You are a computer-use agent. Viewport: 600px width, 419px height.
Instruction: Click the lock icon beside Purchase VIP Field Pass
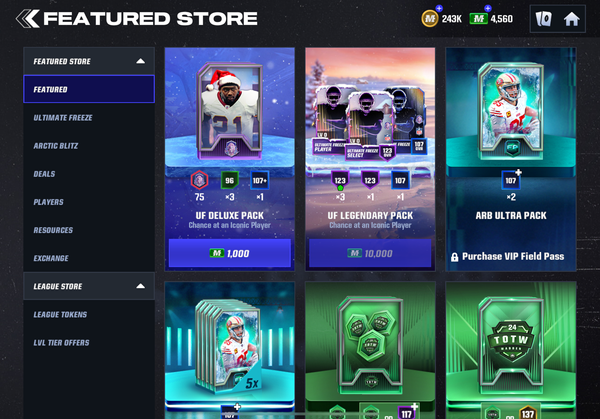454,257
